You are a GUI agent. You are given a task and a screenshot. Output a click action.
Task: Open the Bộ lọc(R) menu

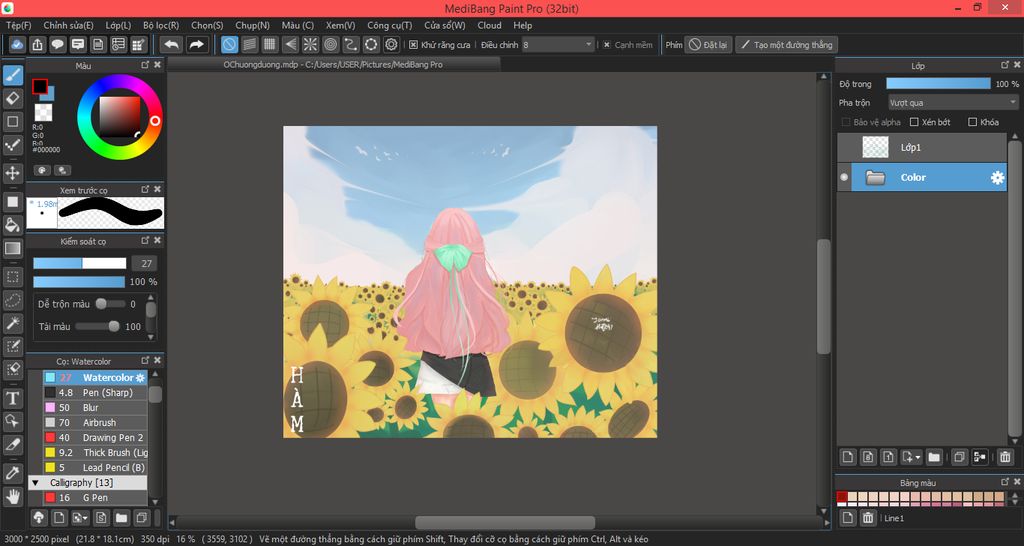pyautogui.click(x=161, y=25)
